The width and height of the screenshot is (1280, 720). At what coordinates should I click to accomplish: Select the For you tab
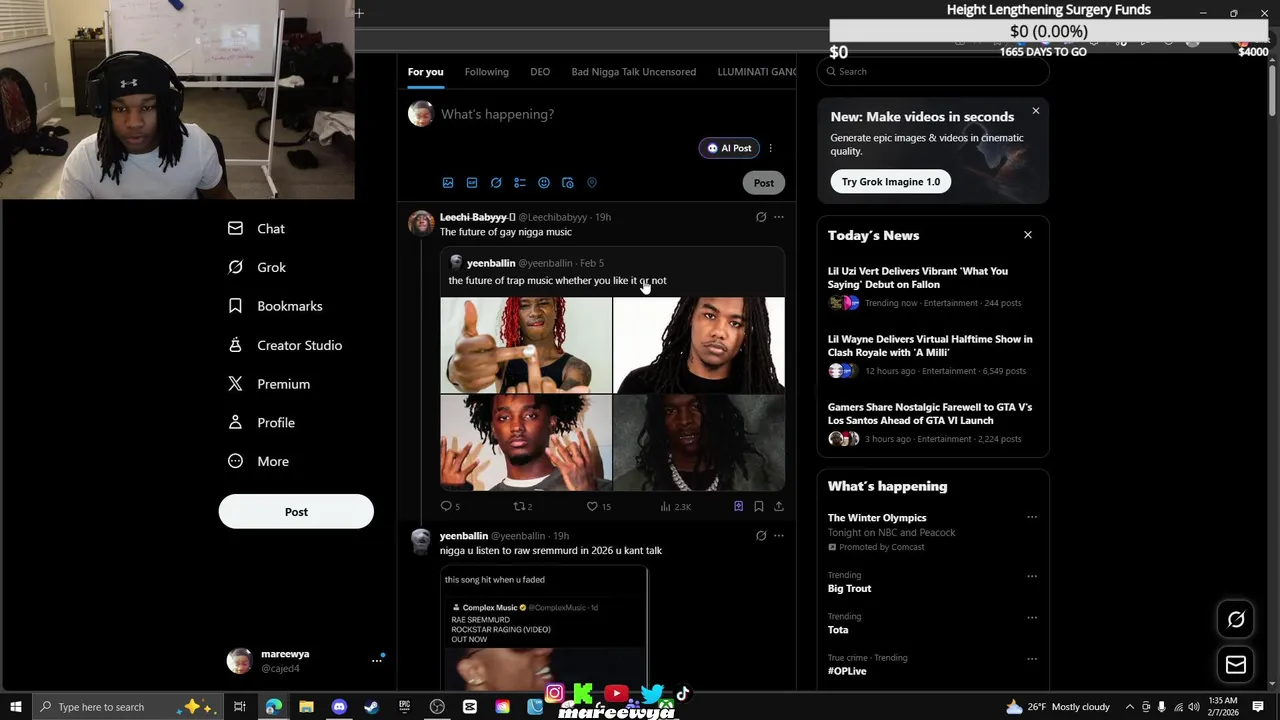(425, 72)
